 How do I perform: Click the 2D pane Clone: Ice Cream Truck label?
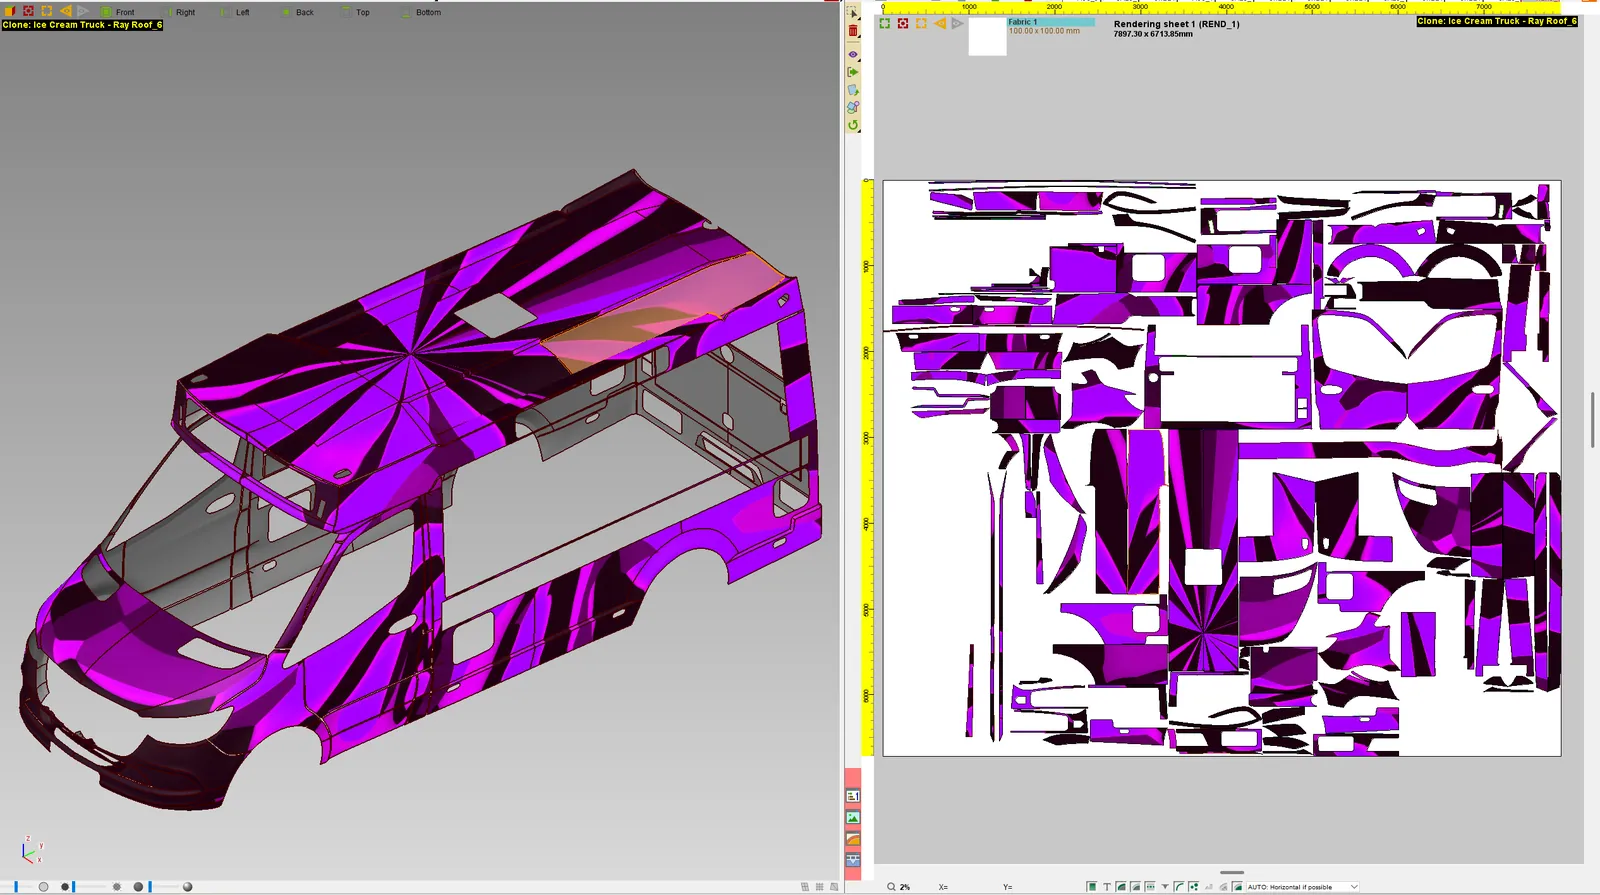pos(1497,21)
